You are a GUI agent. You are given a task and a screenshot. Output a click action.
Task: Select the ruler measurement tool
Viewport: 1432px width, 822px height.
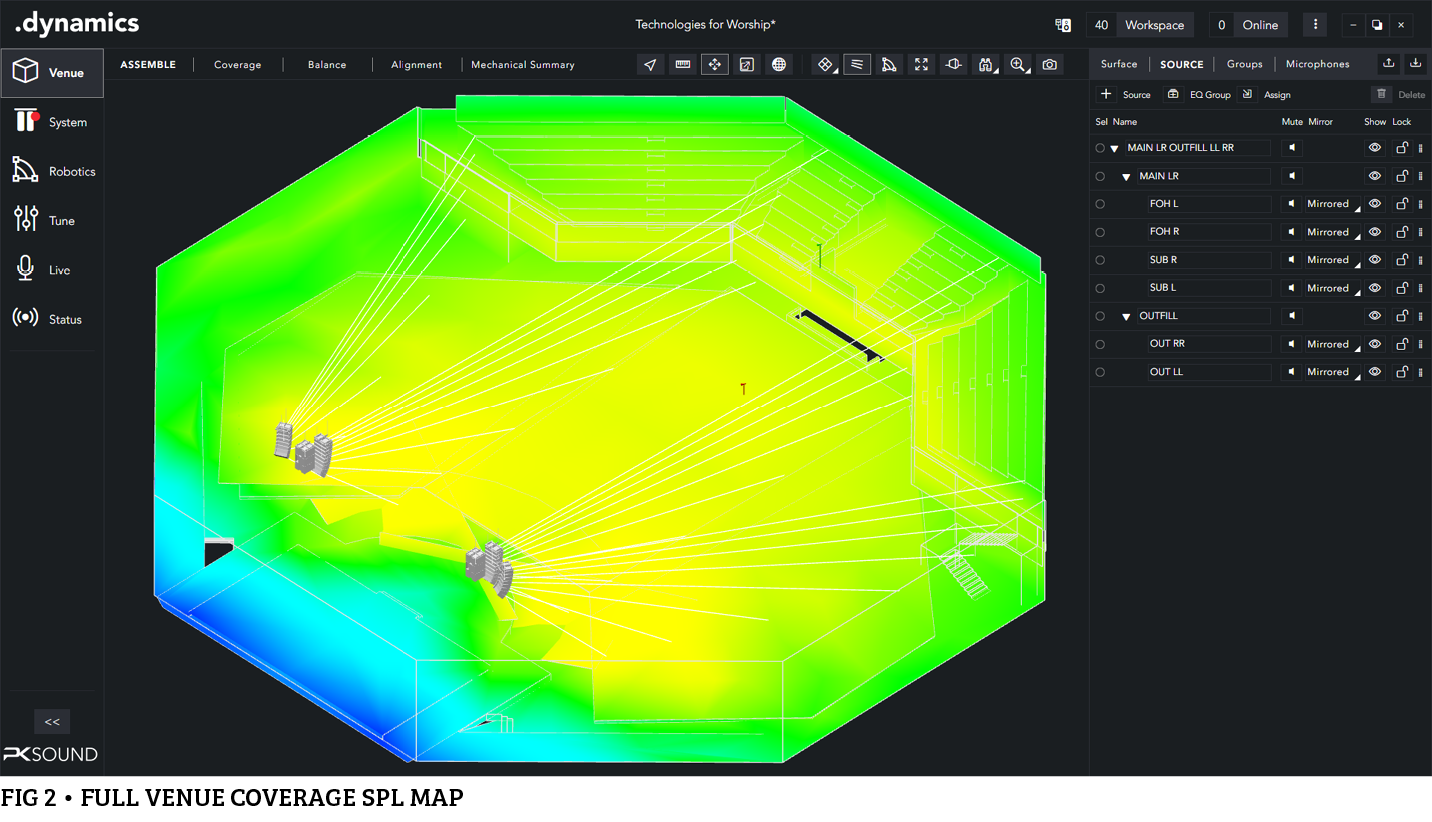[683, 65]
